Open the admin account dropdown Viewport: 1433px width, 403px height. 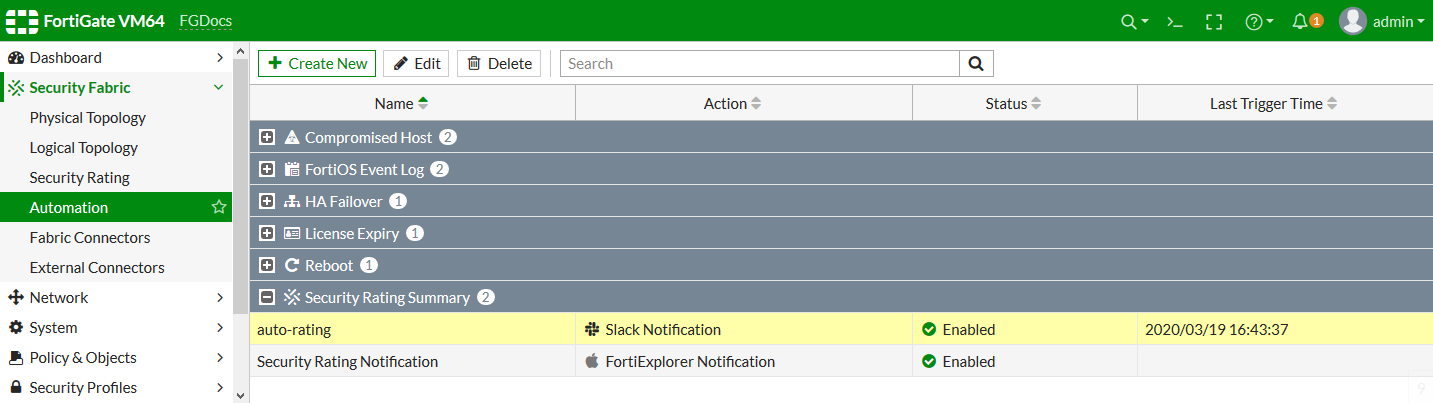1399,21
